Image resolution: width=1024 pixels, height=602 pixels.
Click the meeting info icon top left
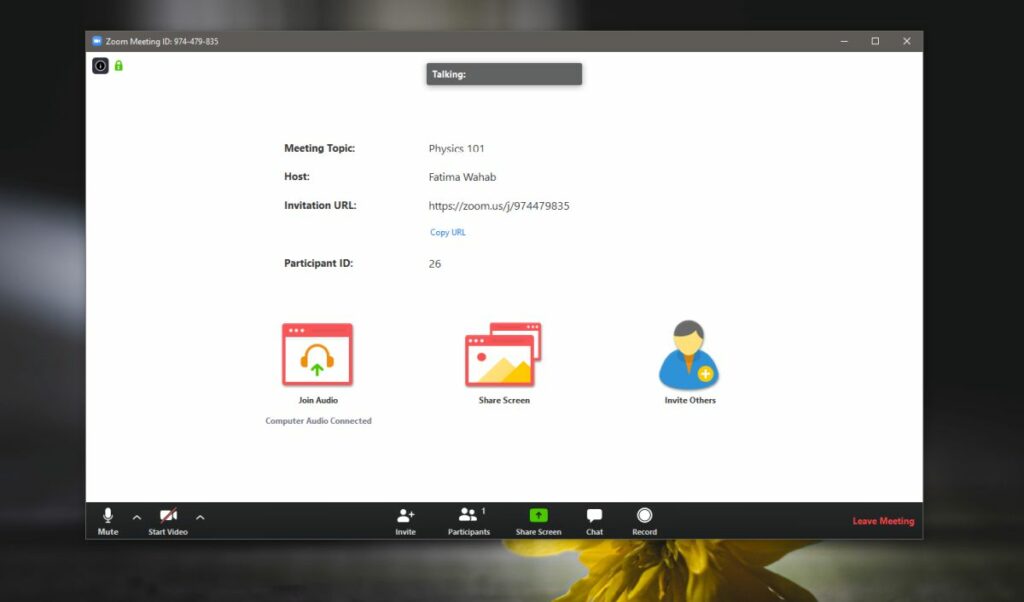tap(100, 65)
